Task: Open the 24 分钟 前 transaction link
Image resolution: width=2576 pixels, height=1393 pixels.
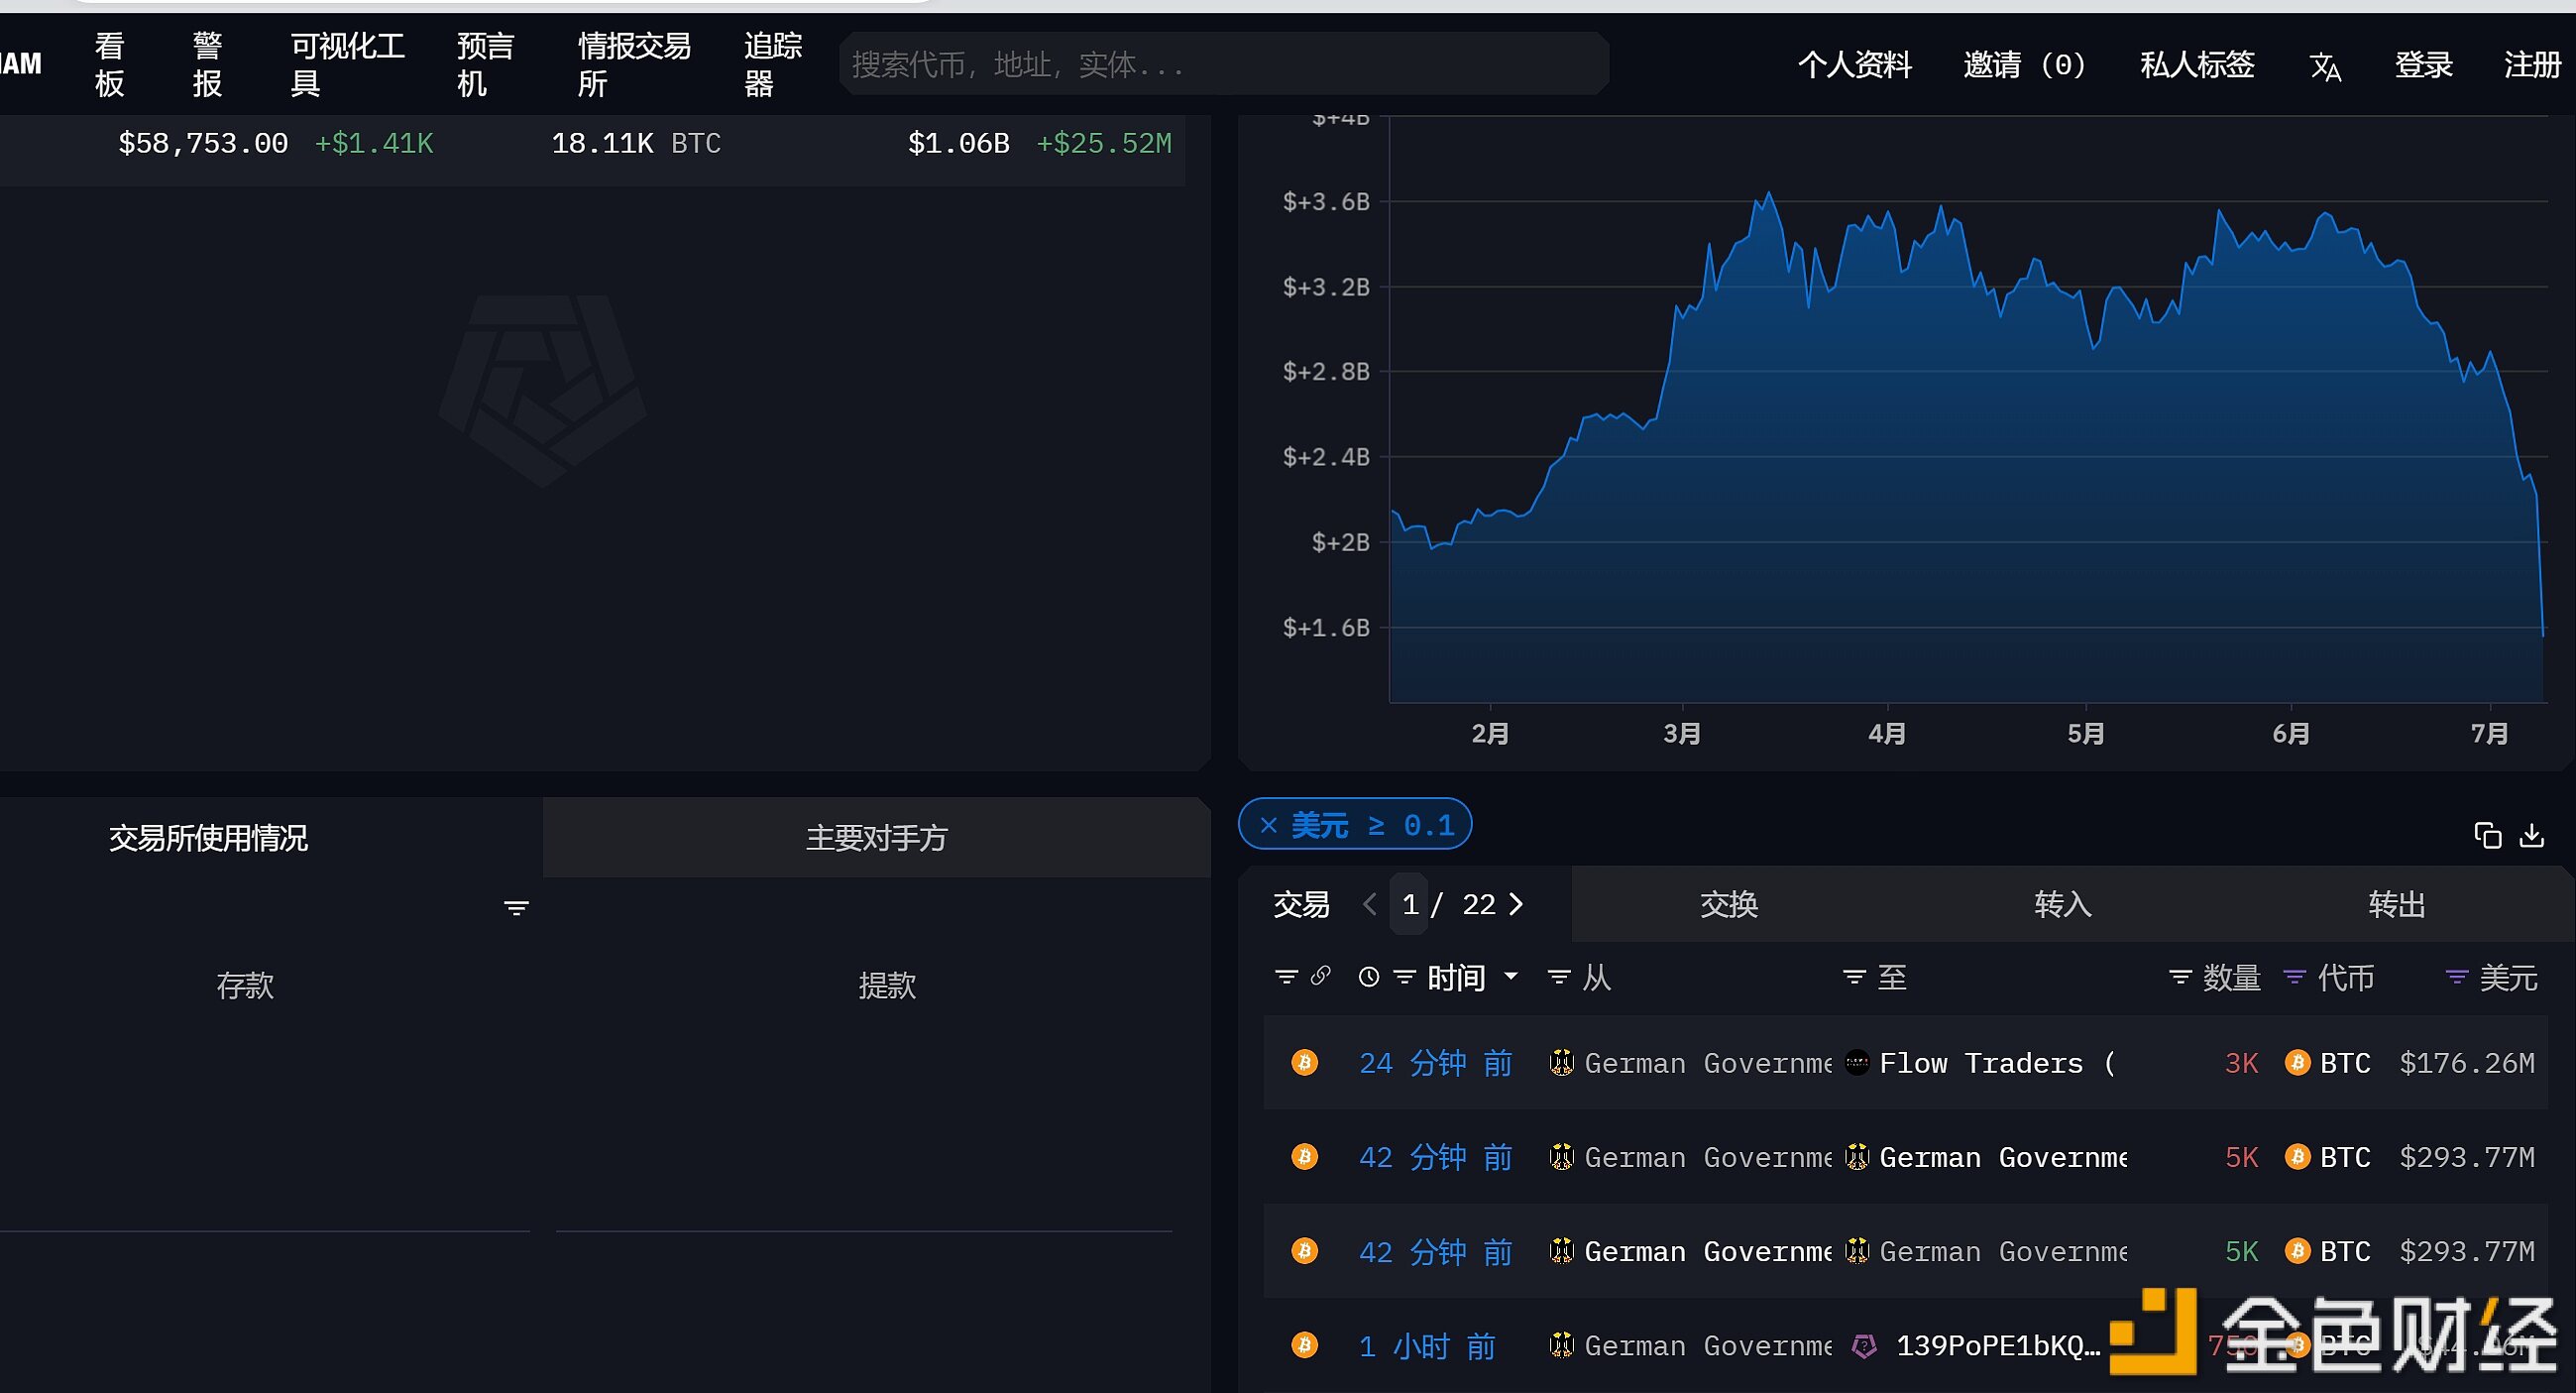Action: tap(1435, 1062)
